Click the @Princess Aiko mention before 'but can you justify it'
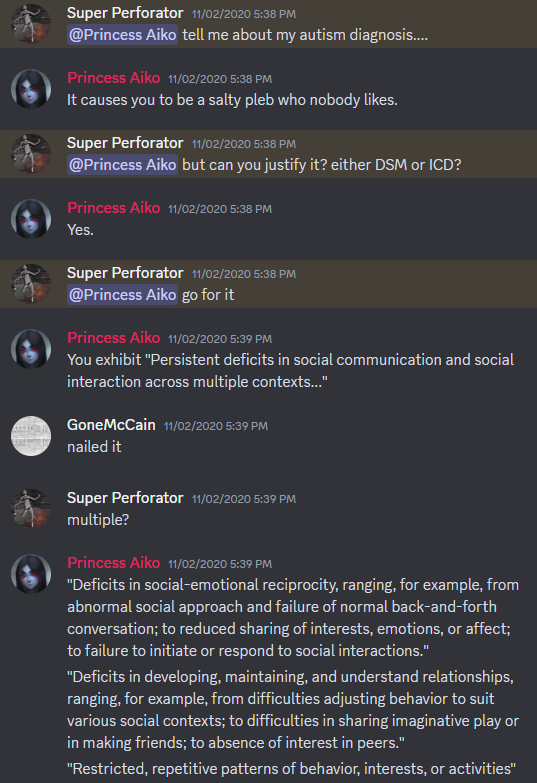 (x=122, y=165)
